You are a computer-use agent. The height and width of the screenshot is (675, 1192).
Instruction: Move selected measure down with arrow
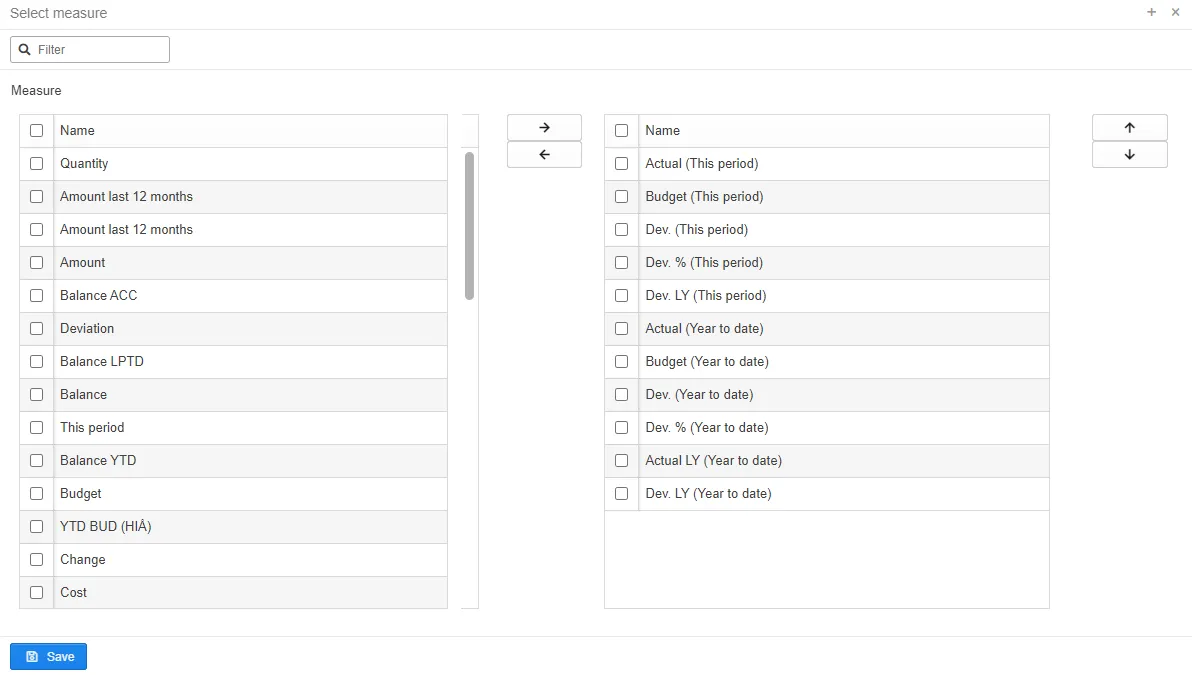(x=1129, y=154)
